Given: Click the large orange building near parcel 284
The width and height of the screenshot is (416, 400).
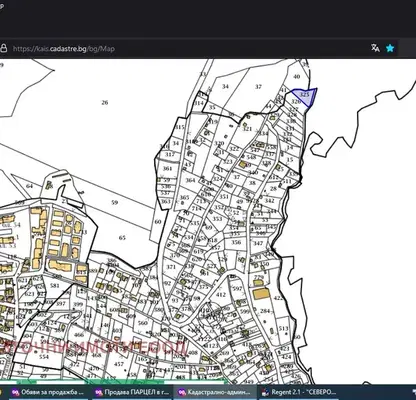Looking at the screenshot, I should tap(261, 294).
